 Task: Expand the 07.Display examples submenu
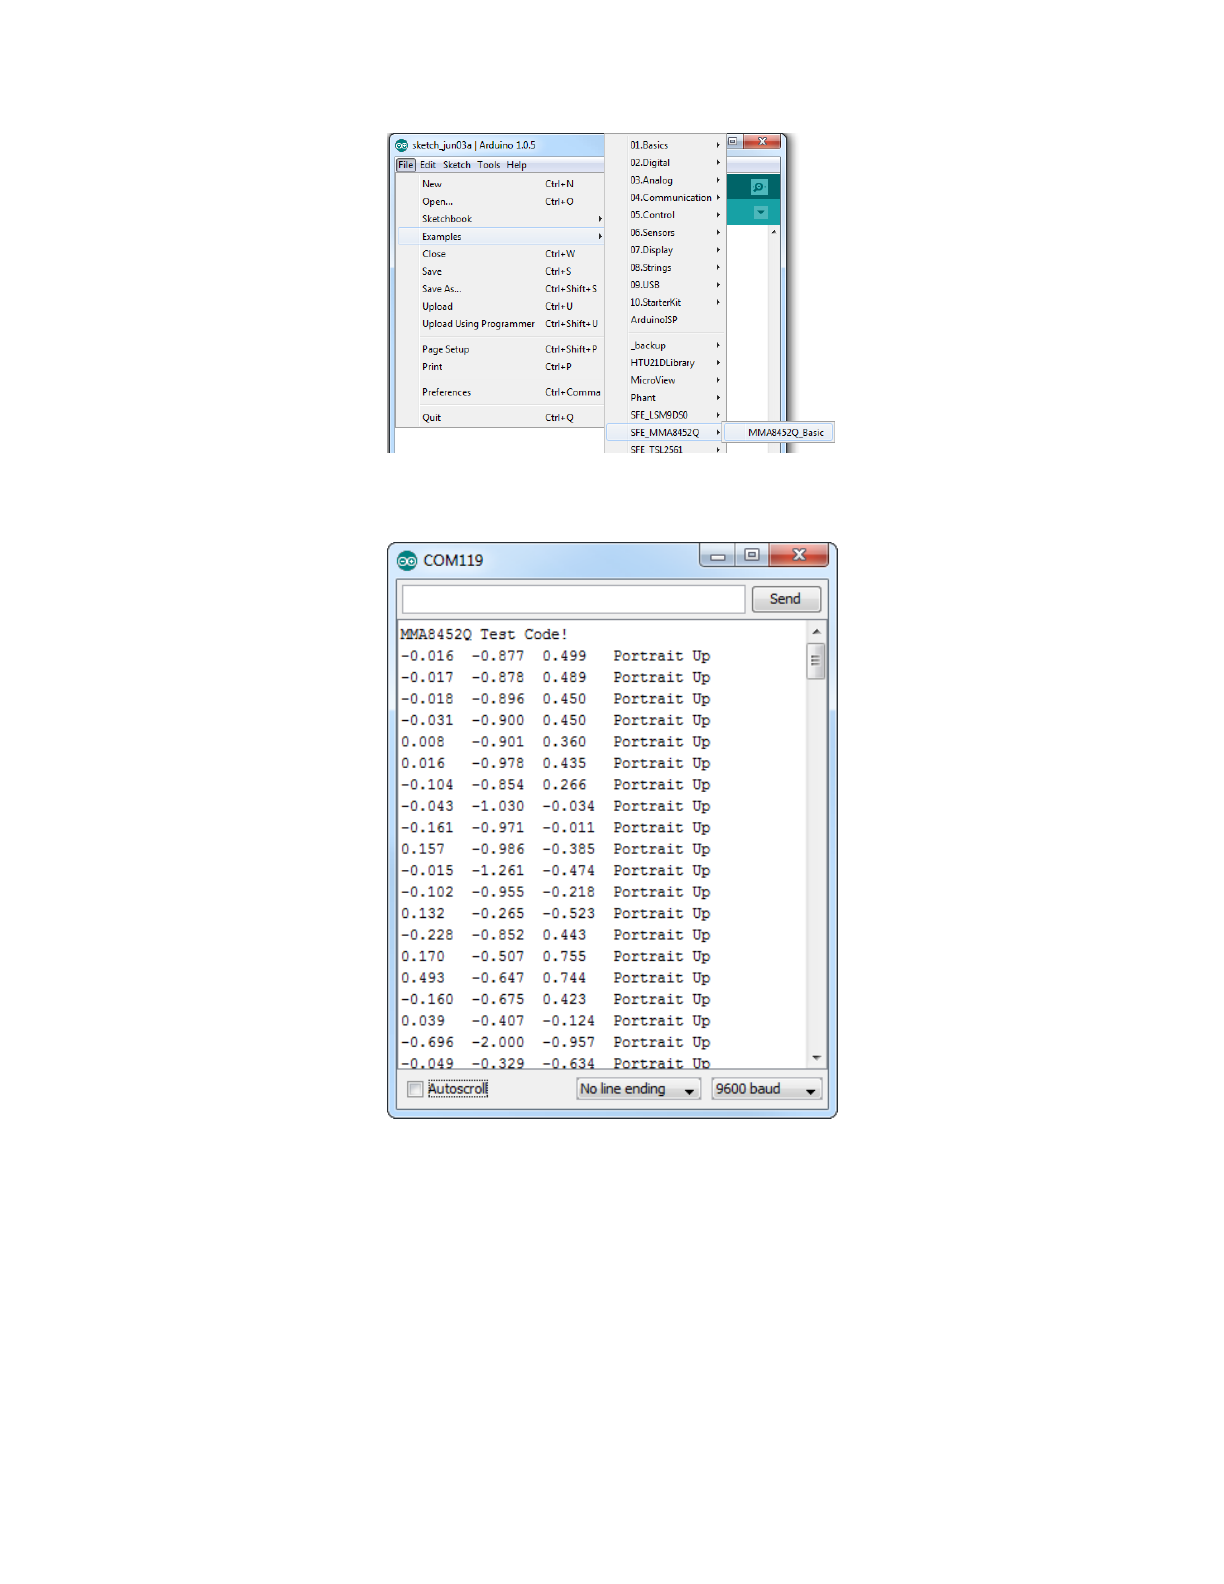[x=665, y=250]
